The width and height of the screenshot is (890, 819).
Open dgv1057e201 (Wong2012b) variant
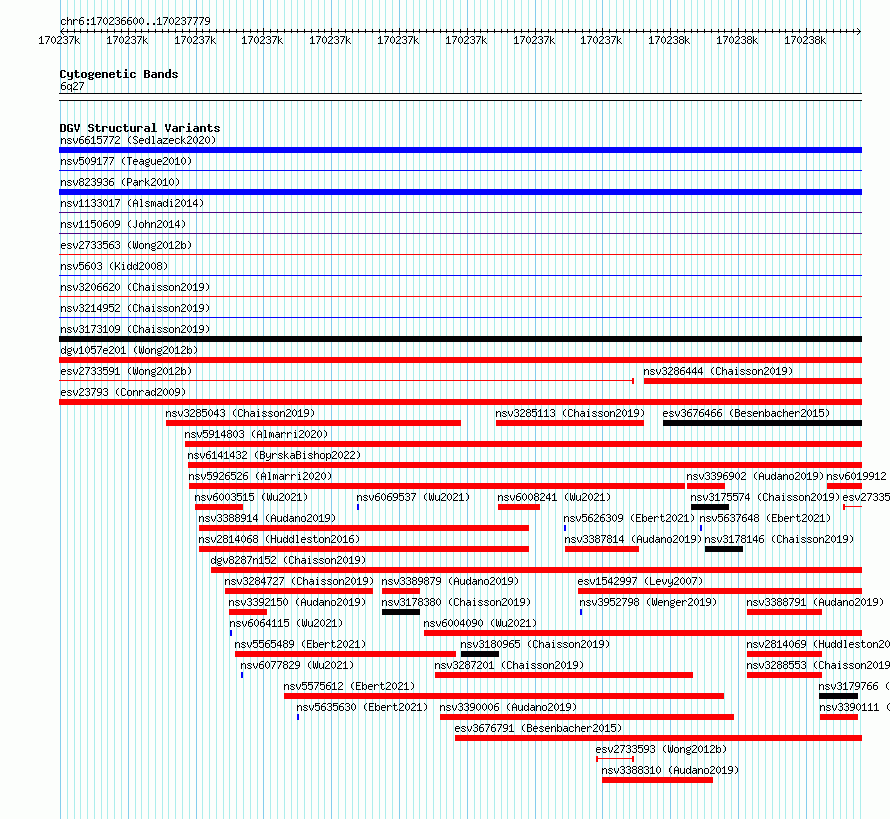[129, 350]
